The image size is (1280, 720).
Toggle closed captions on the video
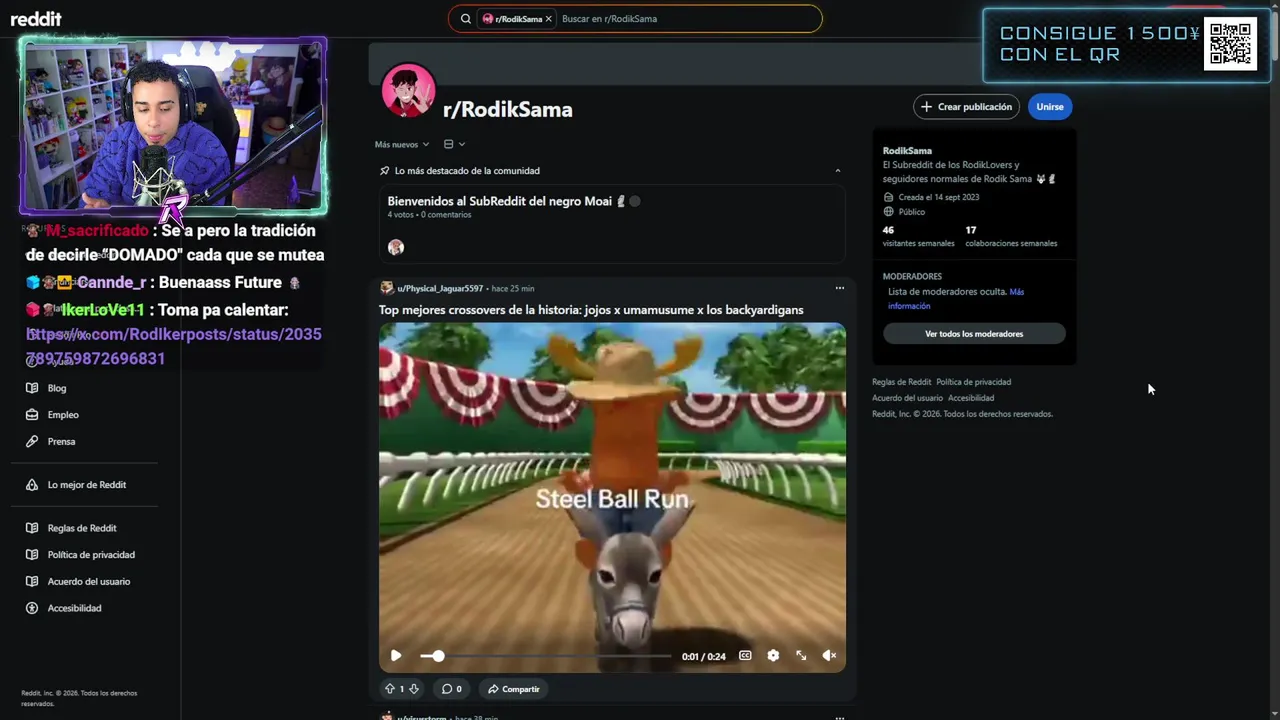[x=745, y=656]
